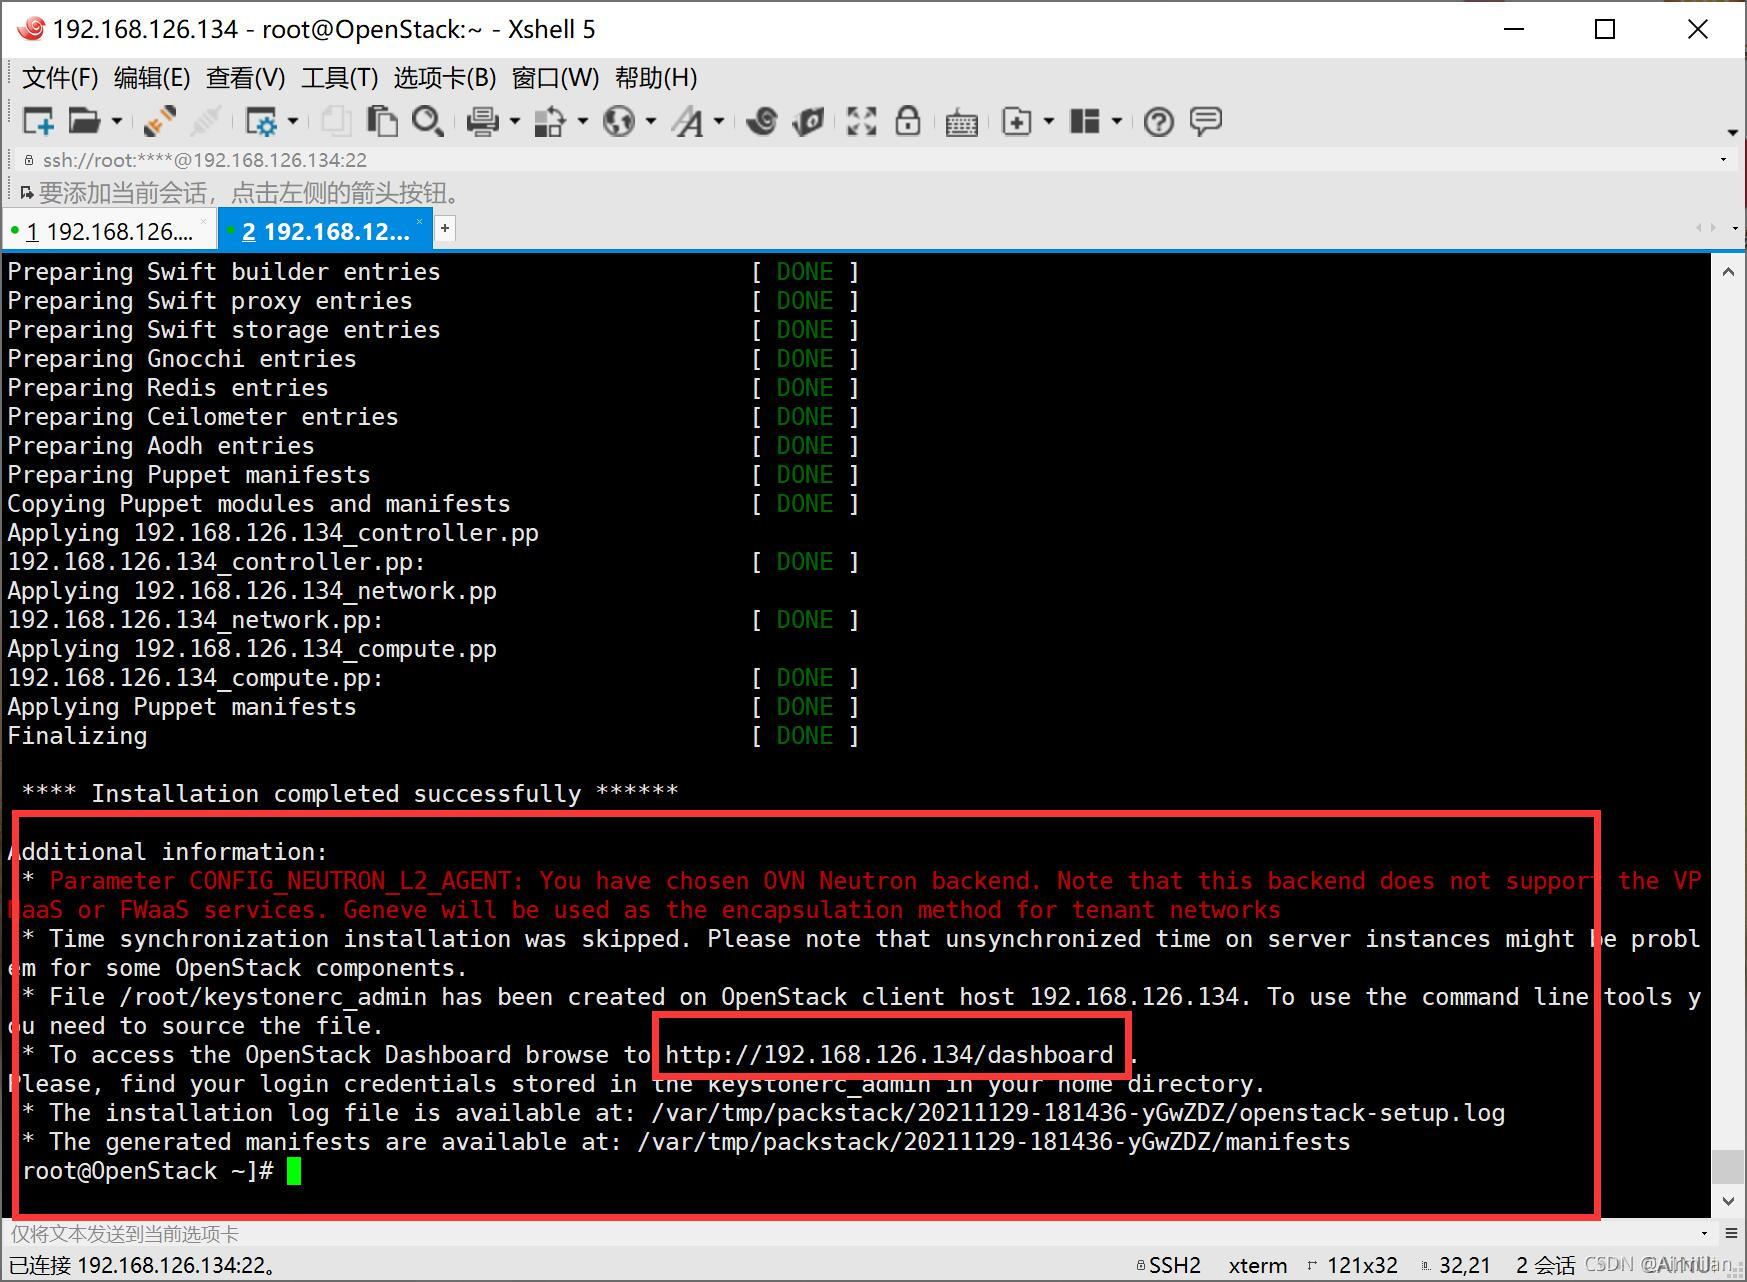
Task: Open the 窗口(W) menu
Action: pyautogui.click(x=555, y=78)
